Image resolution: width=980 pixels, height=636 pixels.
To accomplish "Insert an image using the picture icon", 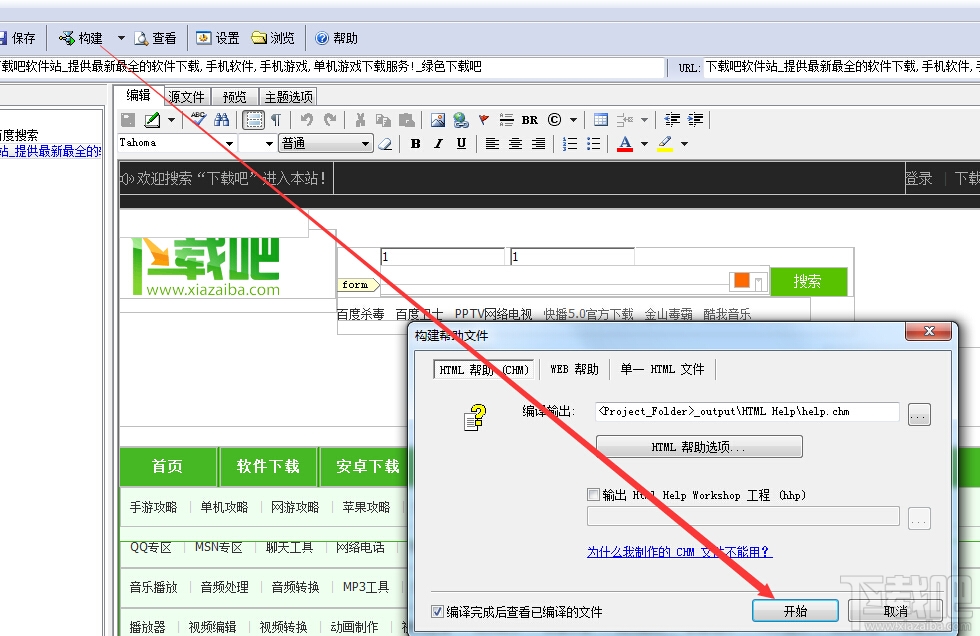I will coord(437,119).
